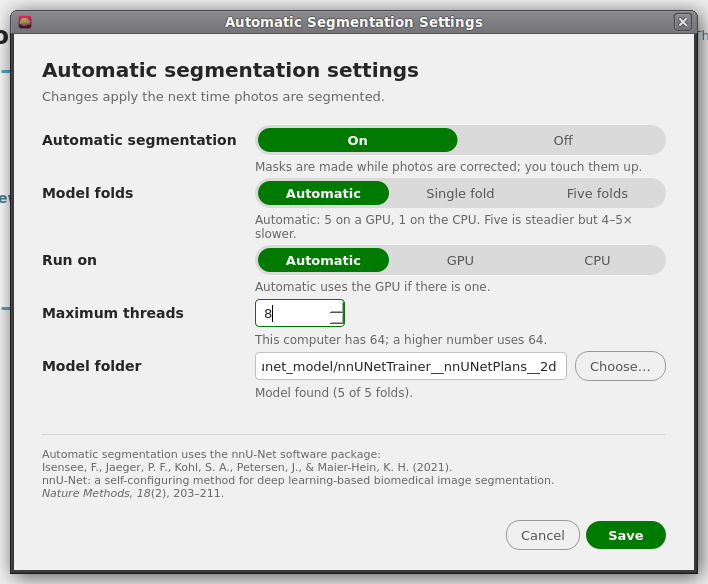The height and width of the screenshot is (584, 708).
Task: Close the Automatic Segmentation Settings dialog
Action: point(683,22)
